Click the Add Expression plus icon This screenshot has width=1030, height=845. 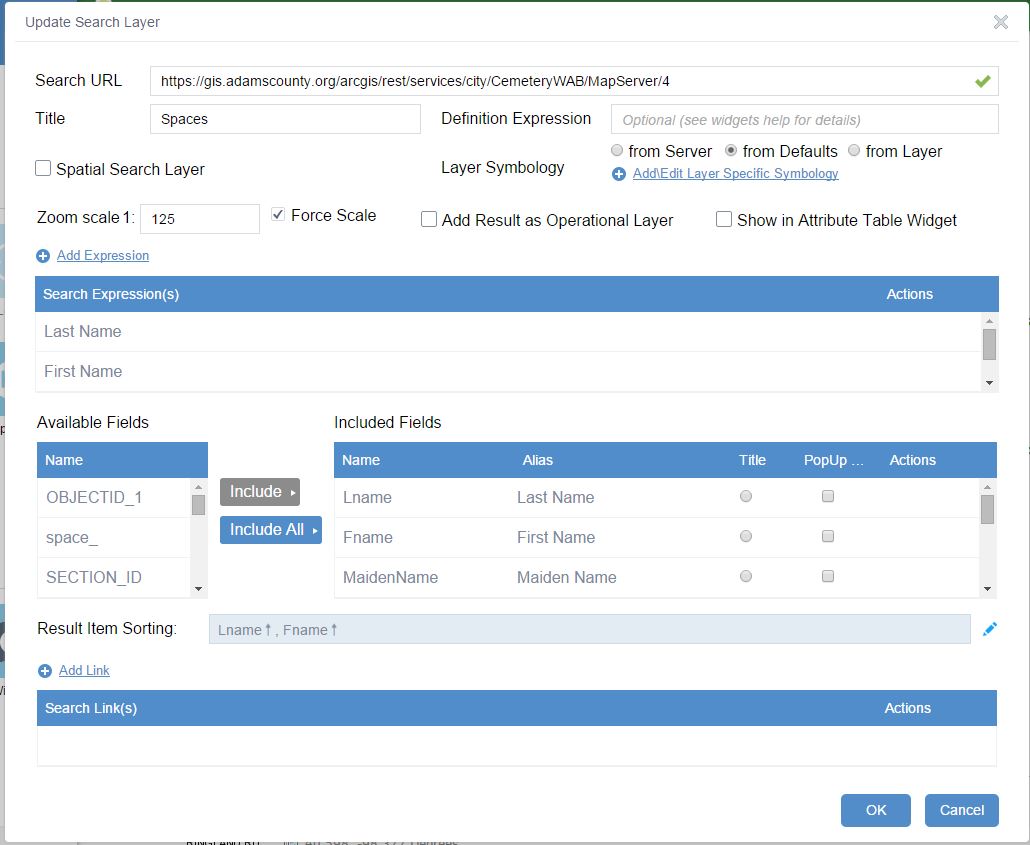coord(43,256)
